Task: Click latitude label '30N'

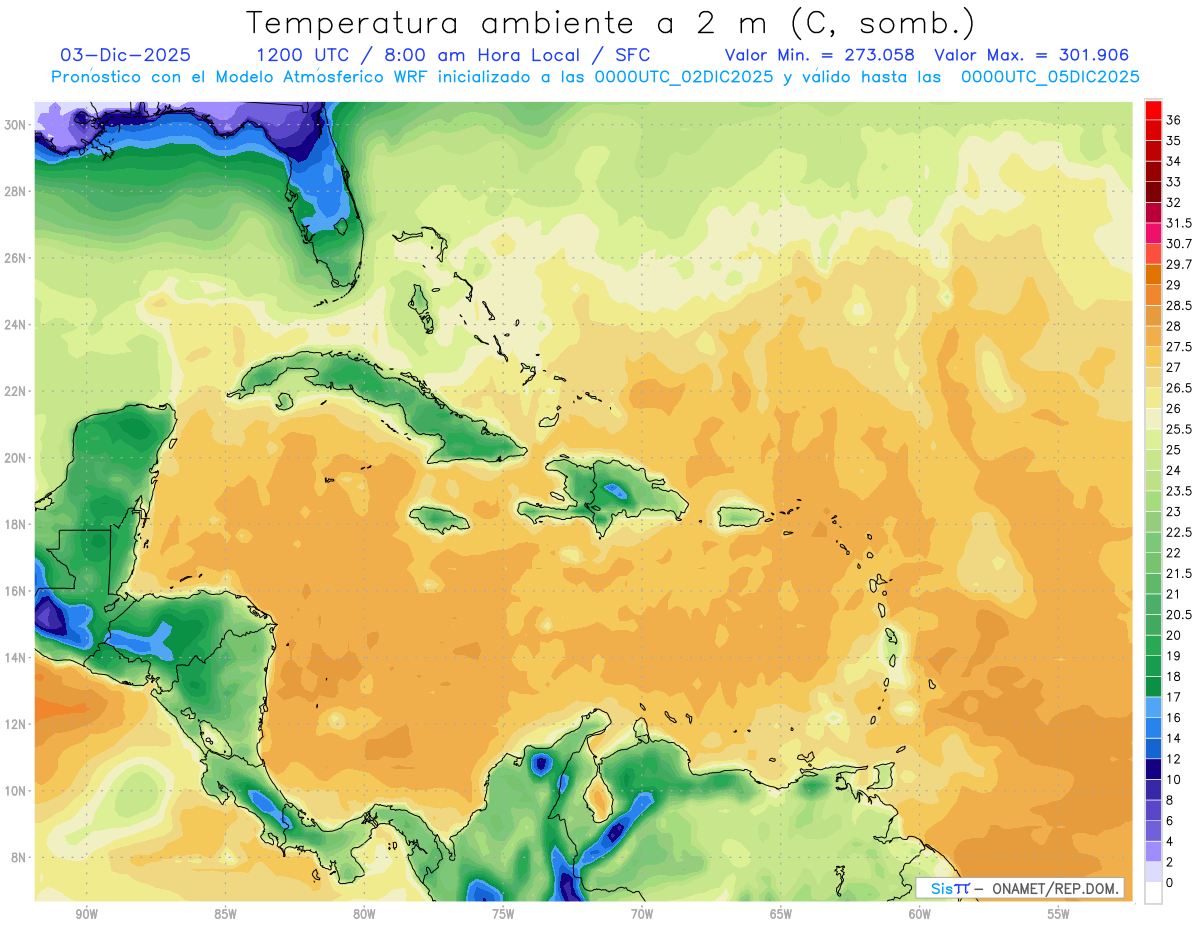Action: tap(15, 125)
